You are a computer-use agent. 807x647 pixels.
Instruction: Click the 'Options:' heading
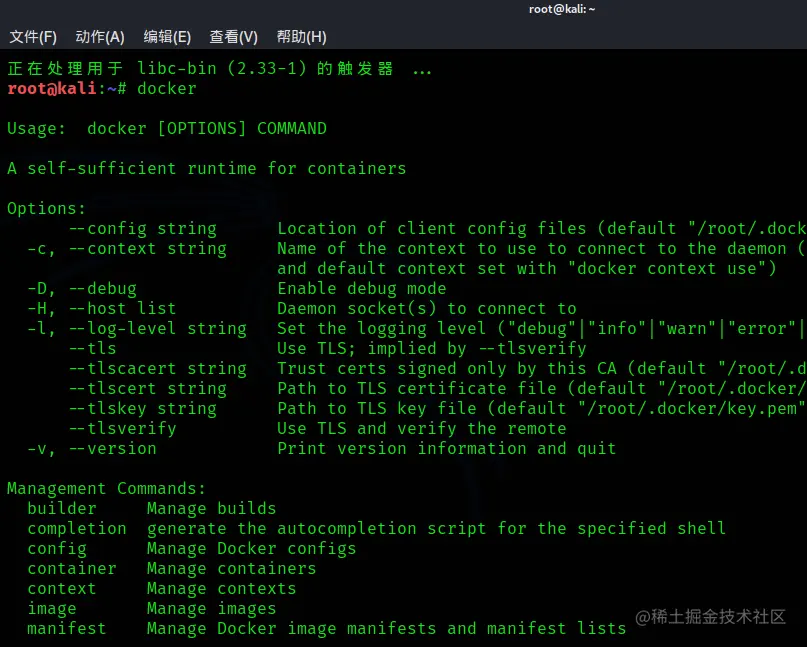point(46,208)
